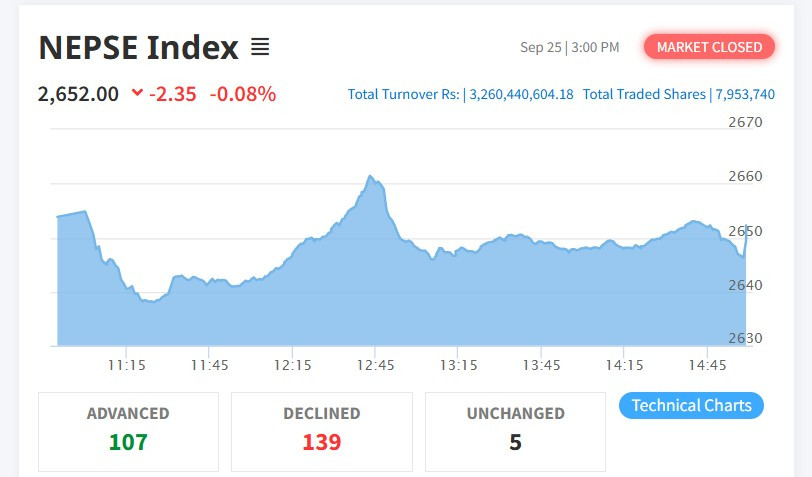This screenshot has width=812, height=477.
Task: Click the Total Turnover Rs value
Action: pyautogui.click(x=519, y=95)
